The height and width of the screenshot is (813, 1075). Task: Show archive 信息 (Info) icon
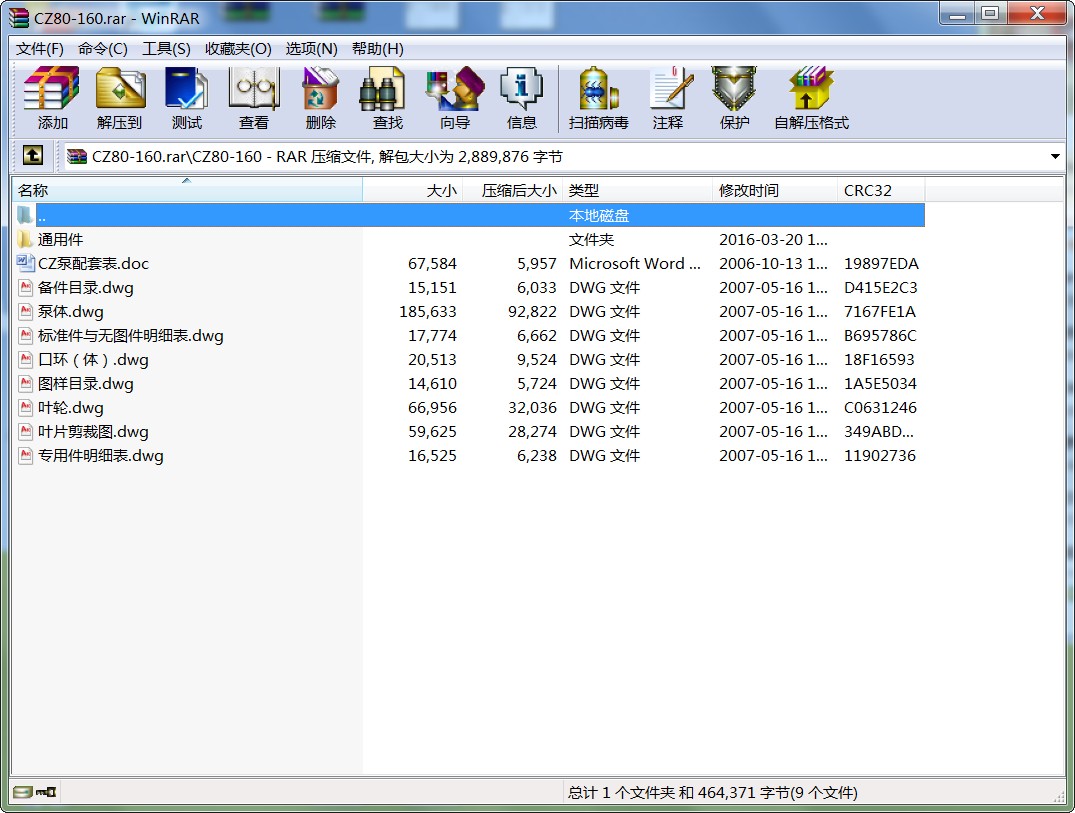coord(521,98)
